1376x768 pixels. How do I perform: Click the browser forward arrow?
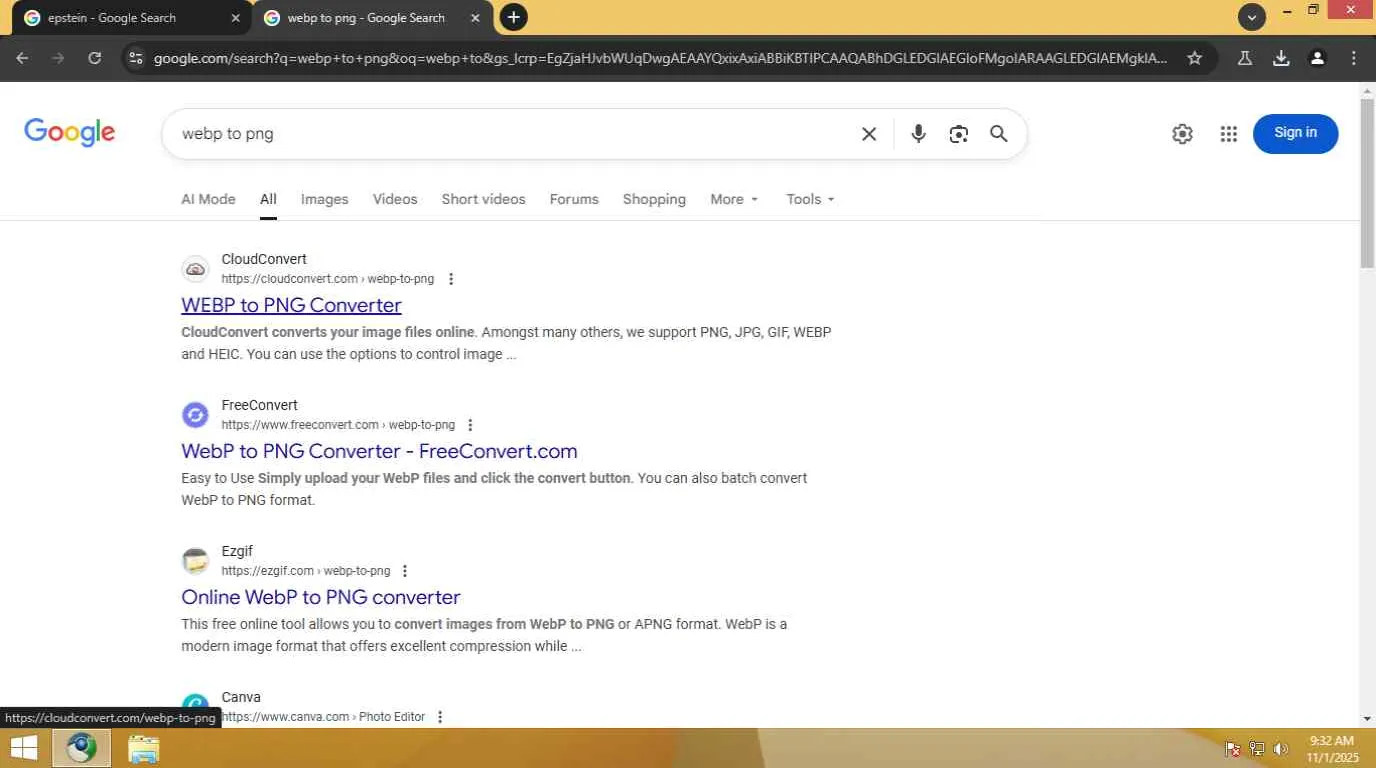(58, 58)
